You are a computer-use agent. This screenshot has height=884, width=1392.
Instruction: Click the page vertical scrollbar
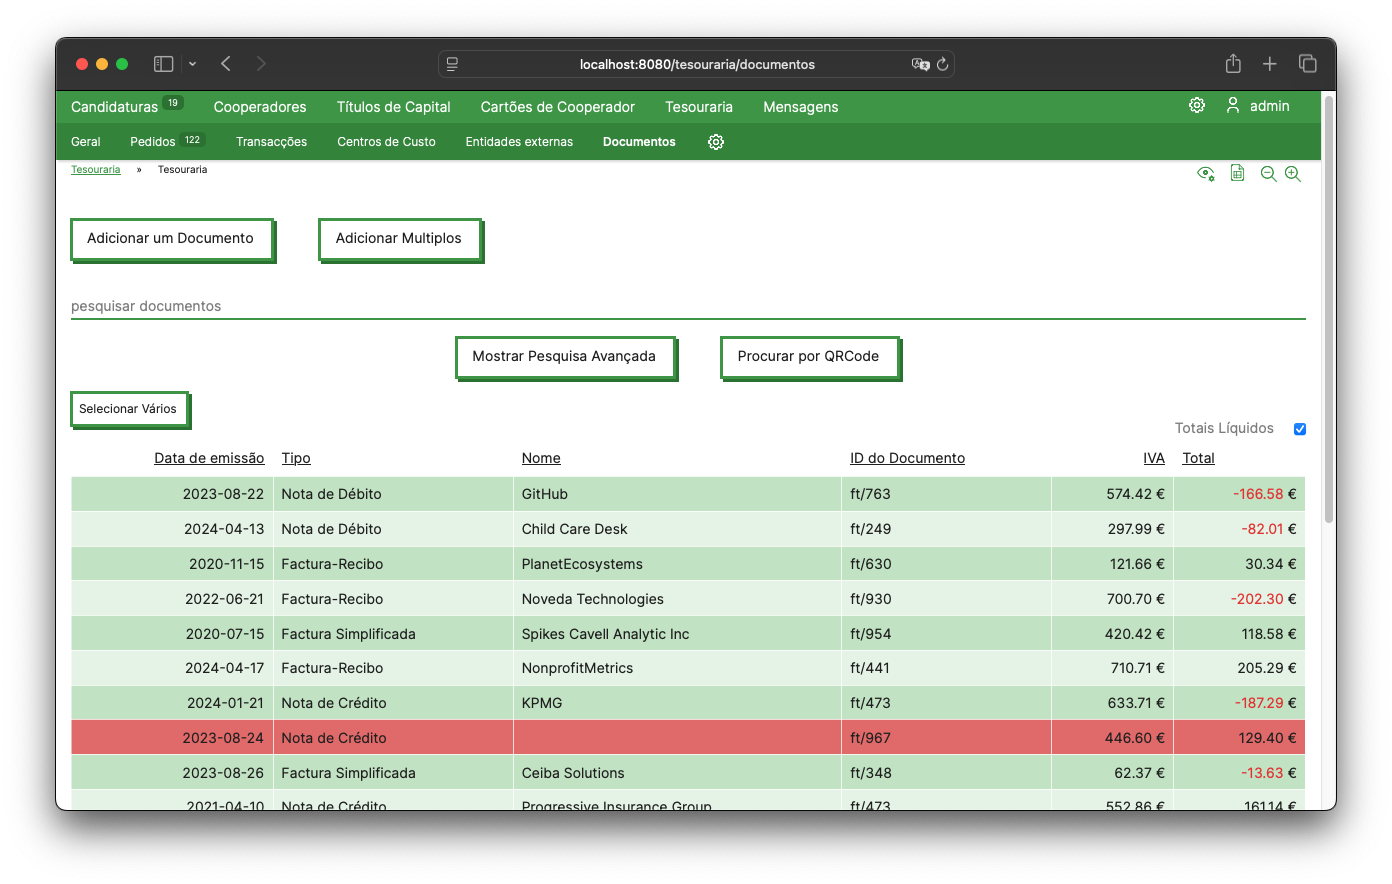pos(1329,308)
